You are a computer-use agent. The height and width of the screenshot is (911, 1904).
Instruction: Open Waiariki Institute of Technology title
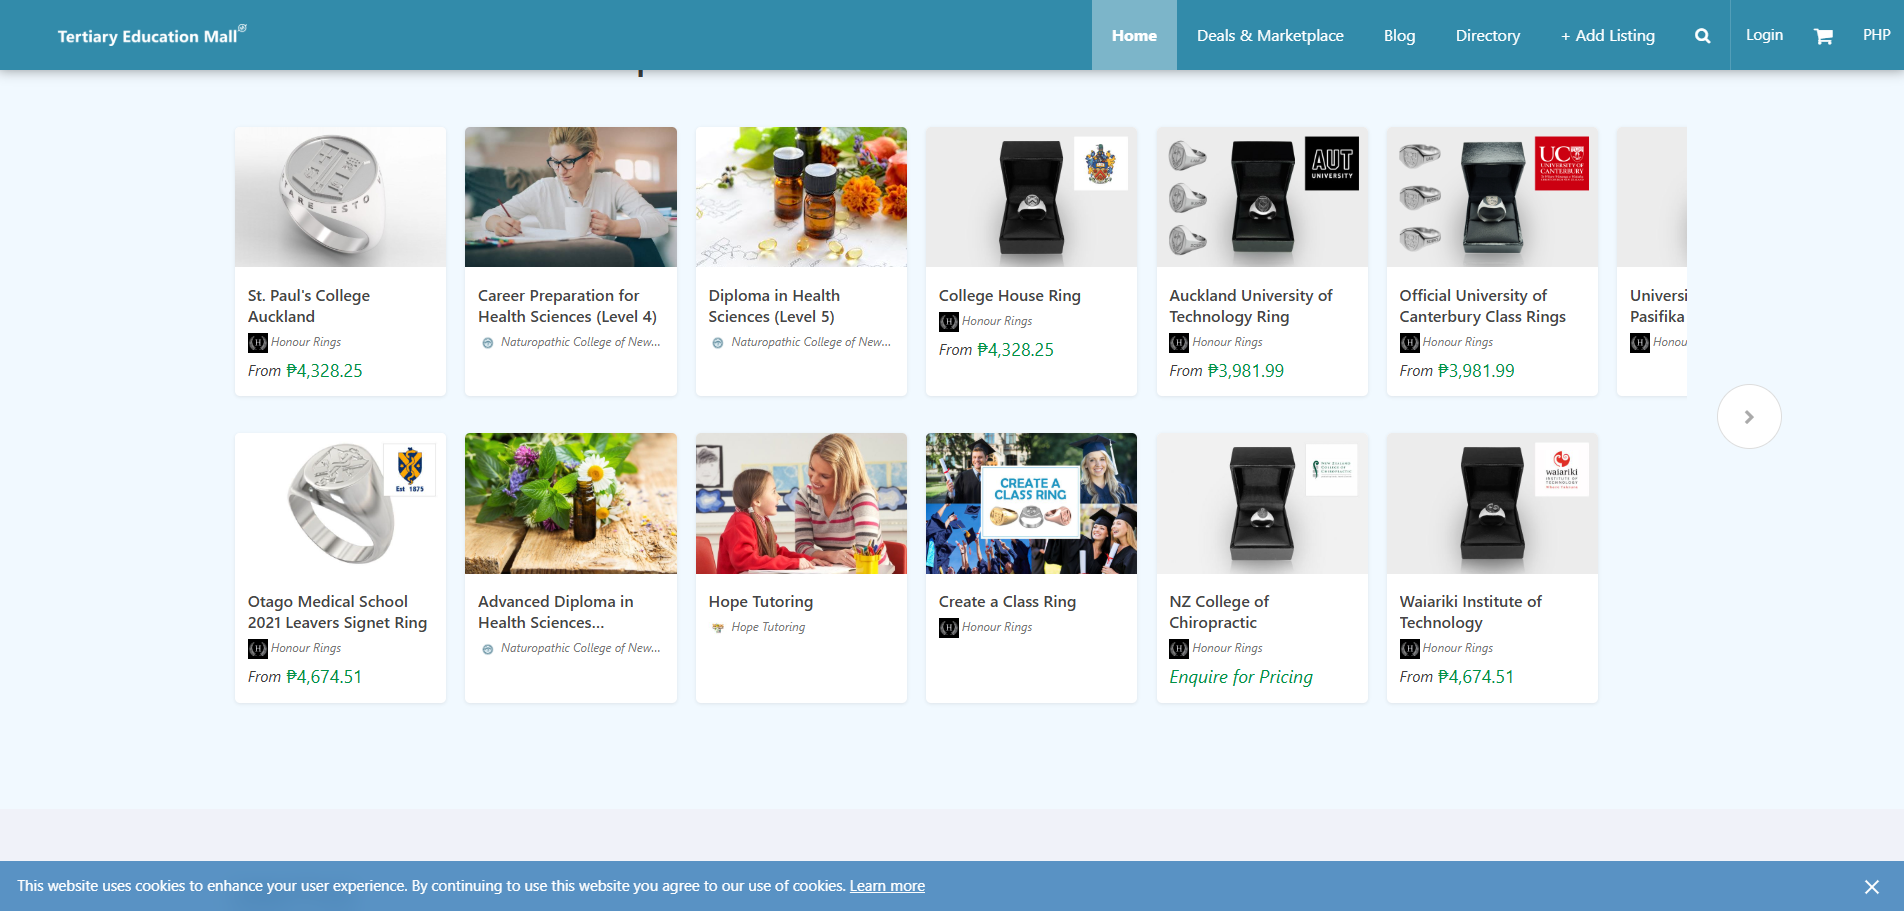coord(1471,612)
